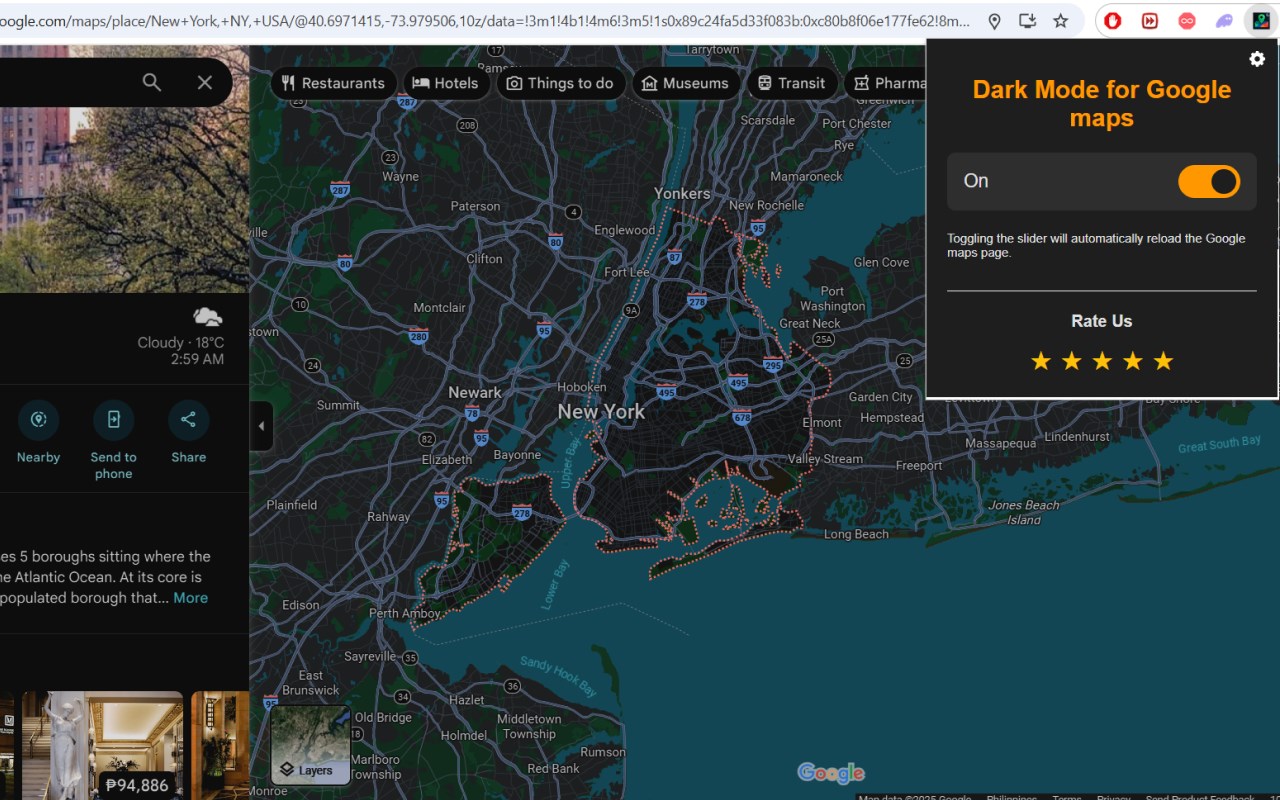
Task: Select the Massapequa map label
Action: pos(1001,444)
